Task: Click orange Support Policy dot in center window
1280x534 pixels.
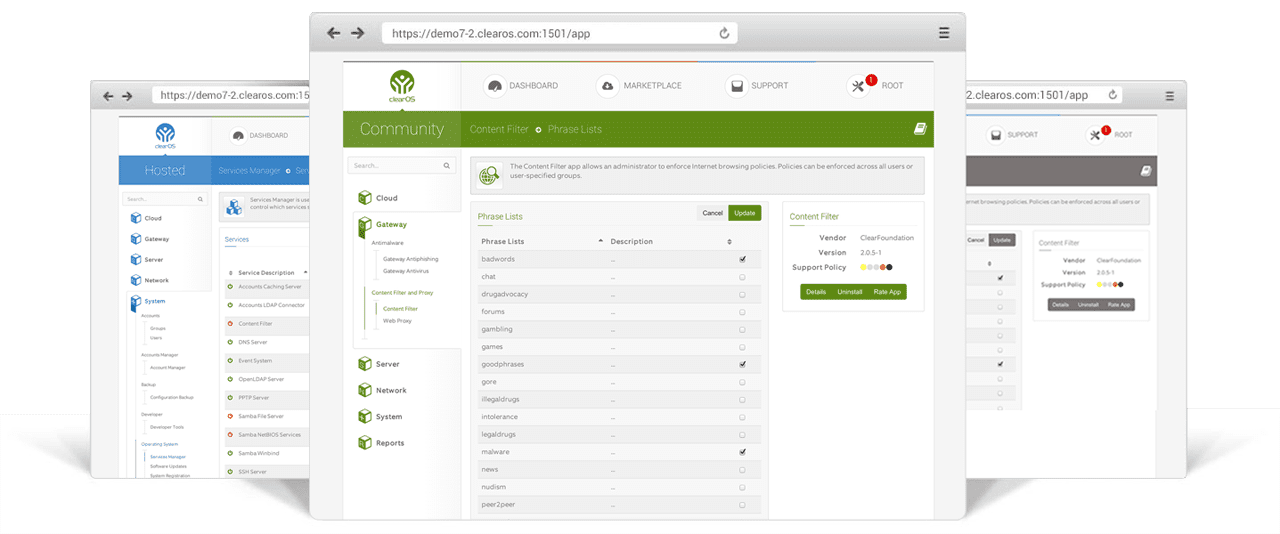Action: point(883,267)
